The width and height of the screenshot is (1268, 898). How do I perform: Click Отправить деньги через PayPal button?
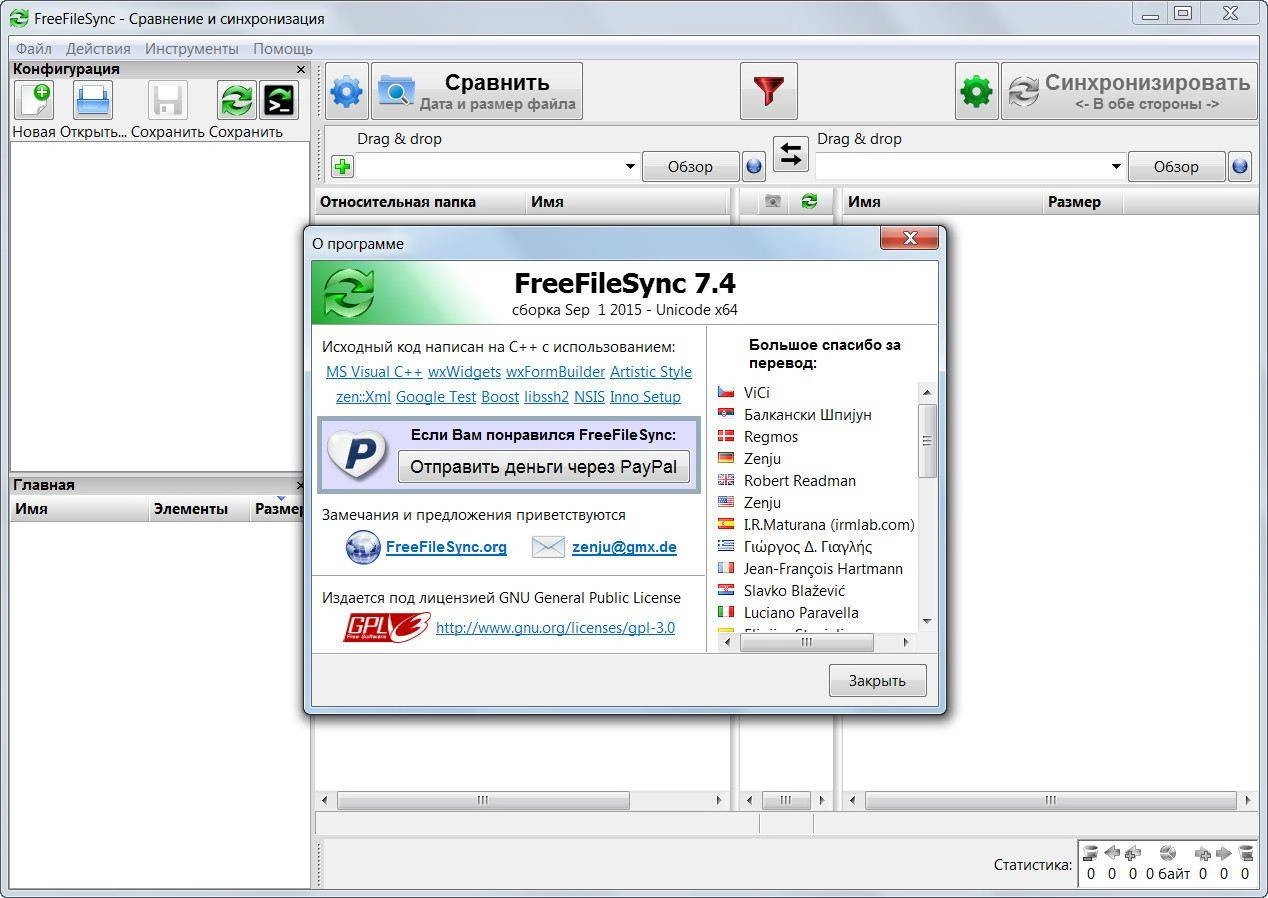pos(544,466)
